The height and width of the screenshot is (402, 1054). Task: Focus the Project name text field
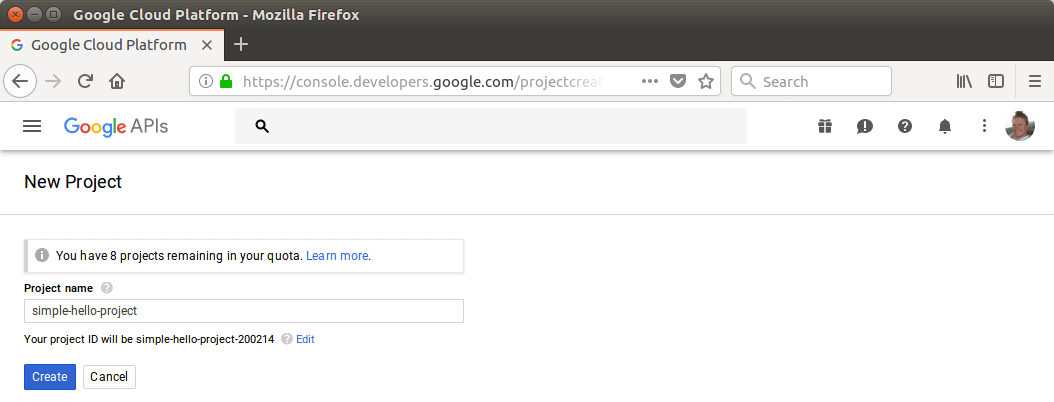[x=243, y=311]
